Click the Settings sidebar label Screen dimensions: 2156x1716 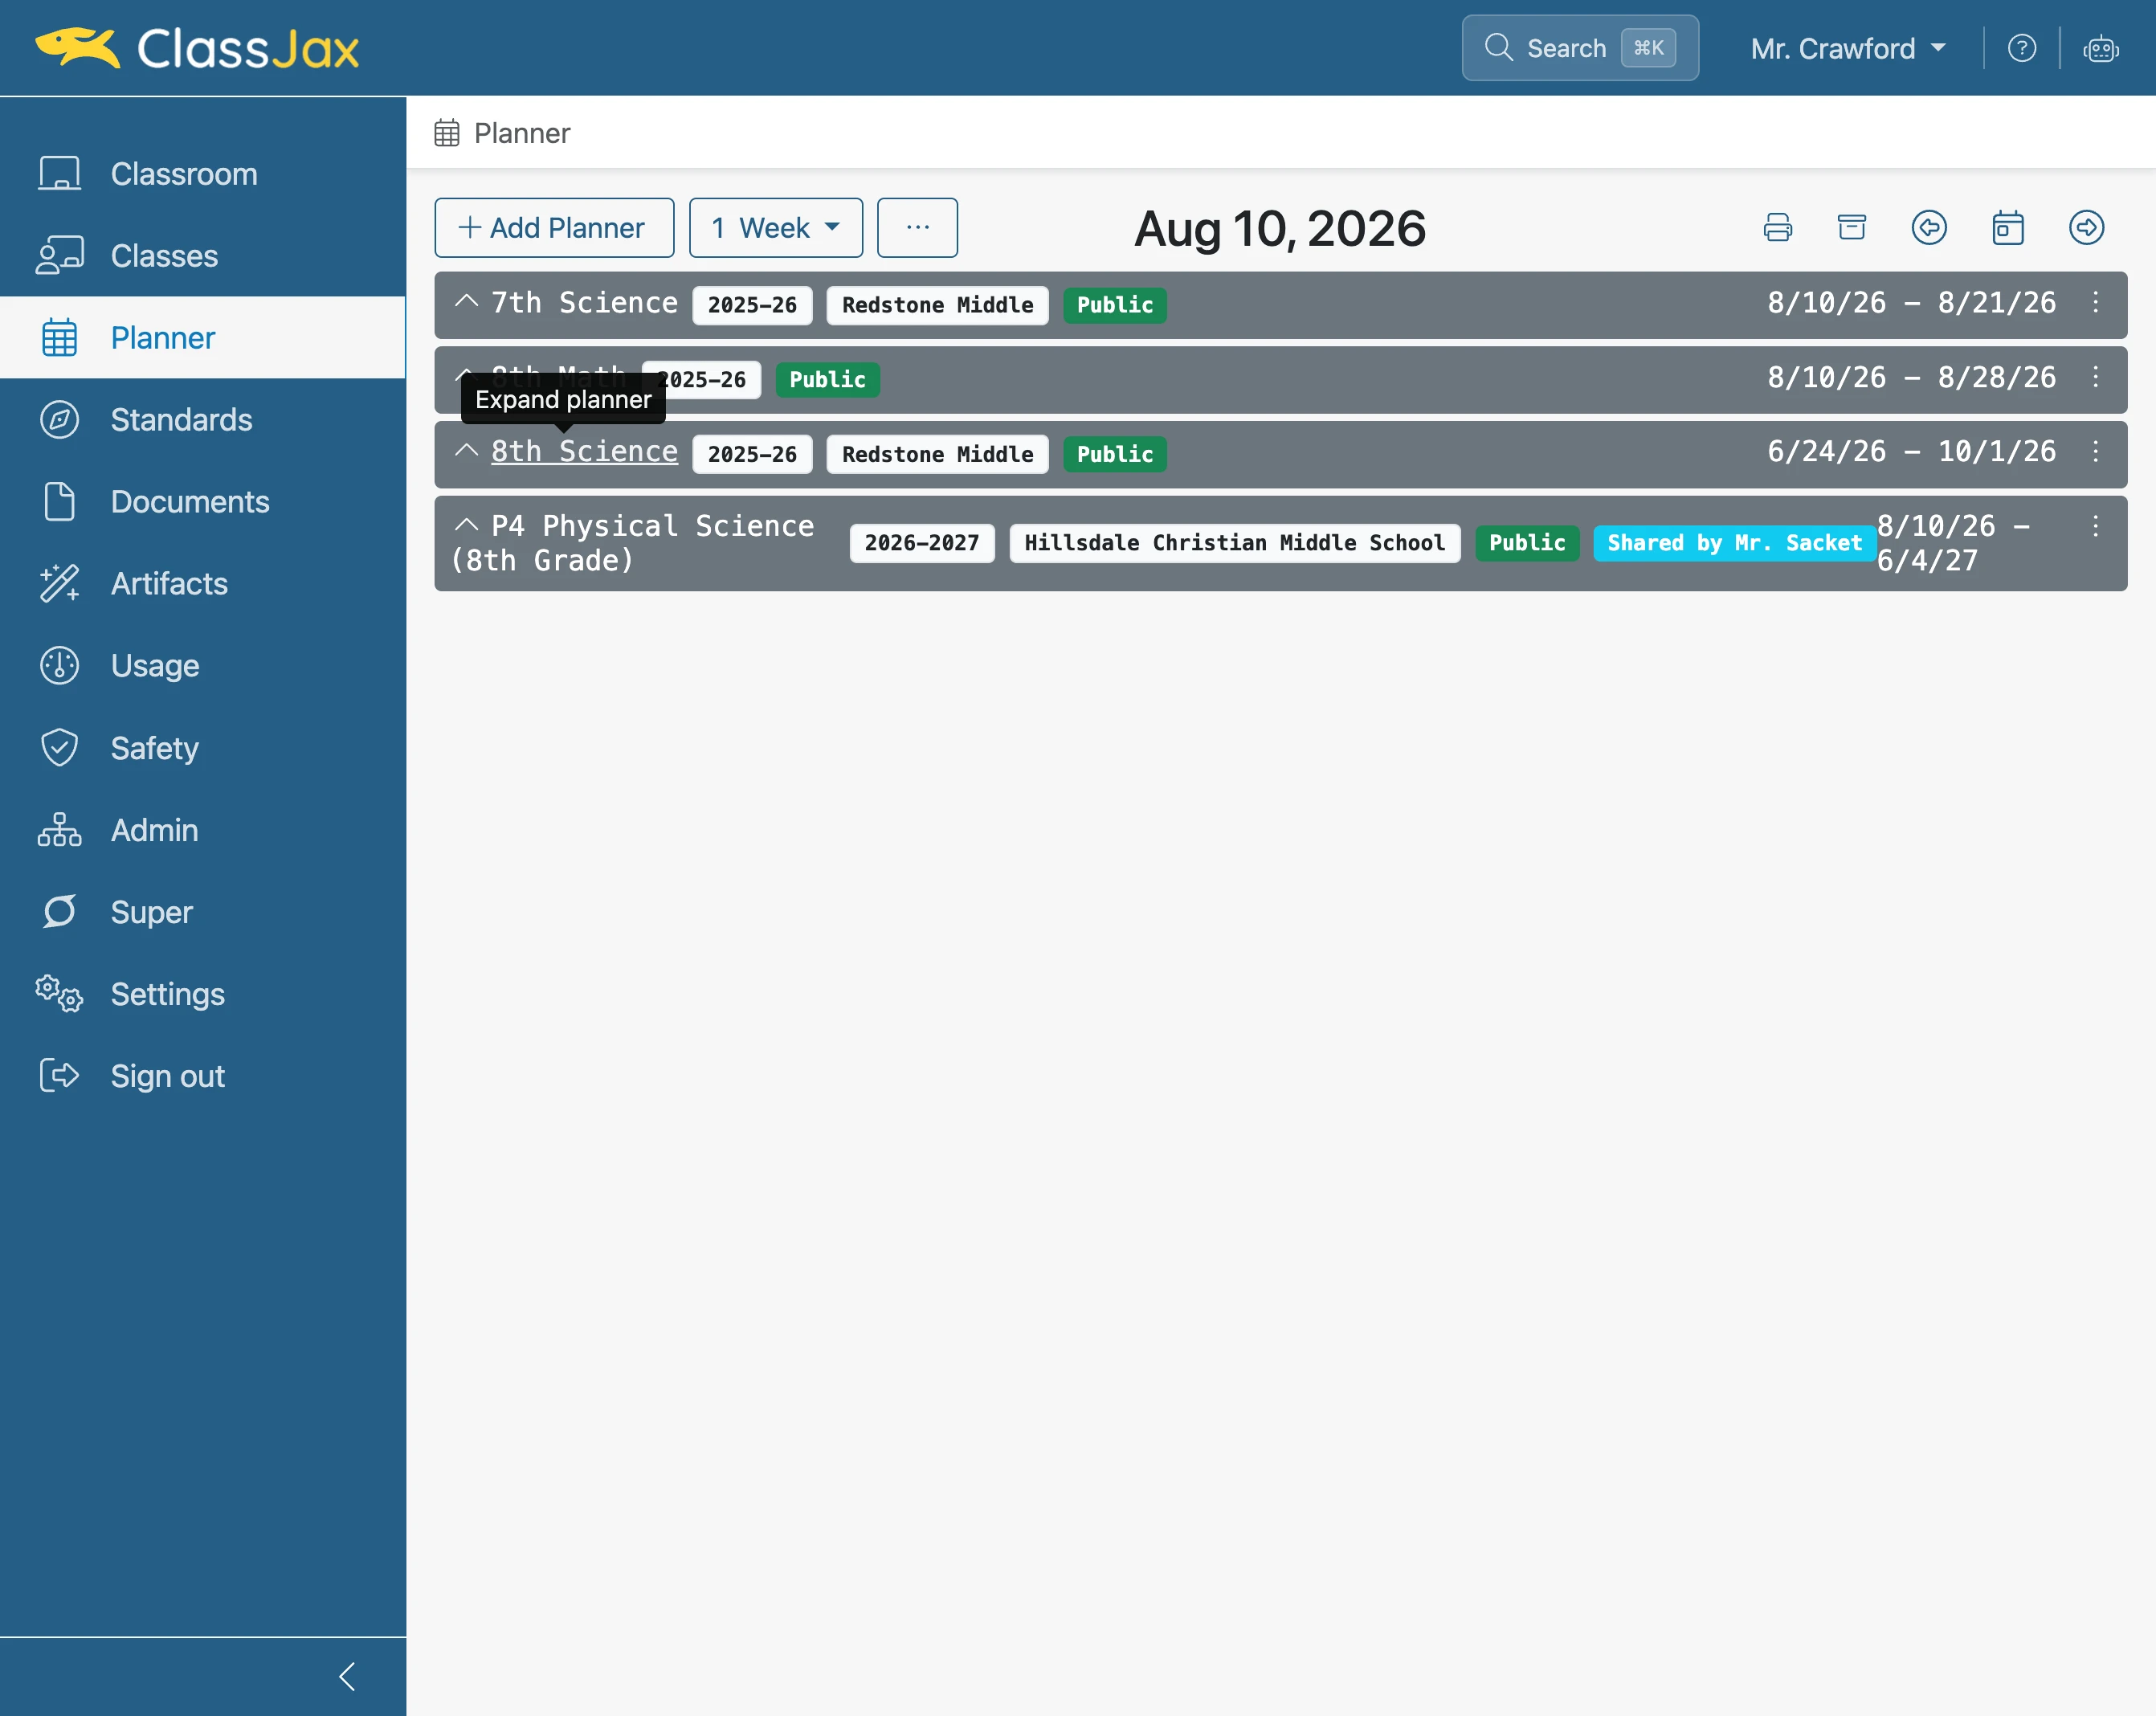click(x=168, y=993)
